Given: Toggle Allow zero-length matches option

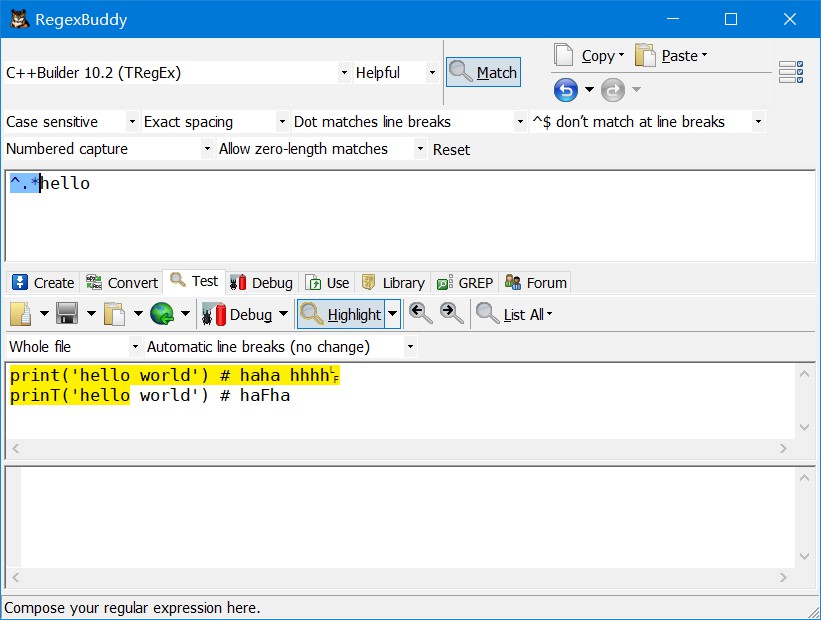Looking at the screenshot, I should click(x=321, y=149).
